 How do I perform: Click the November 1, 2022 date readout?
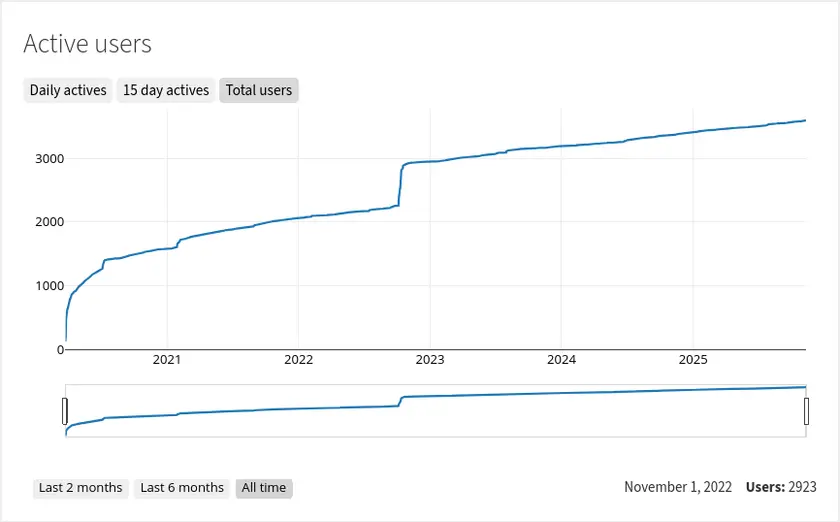point(679,488)
